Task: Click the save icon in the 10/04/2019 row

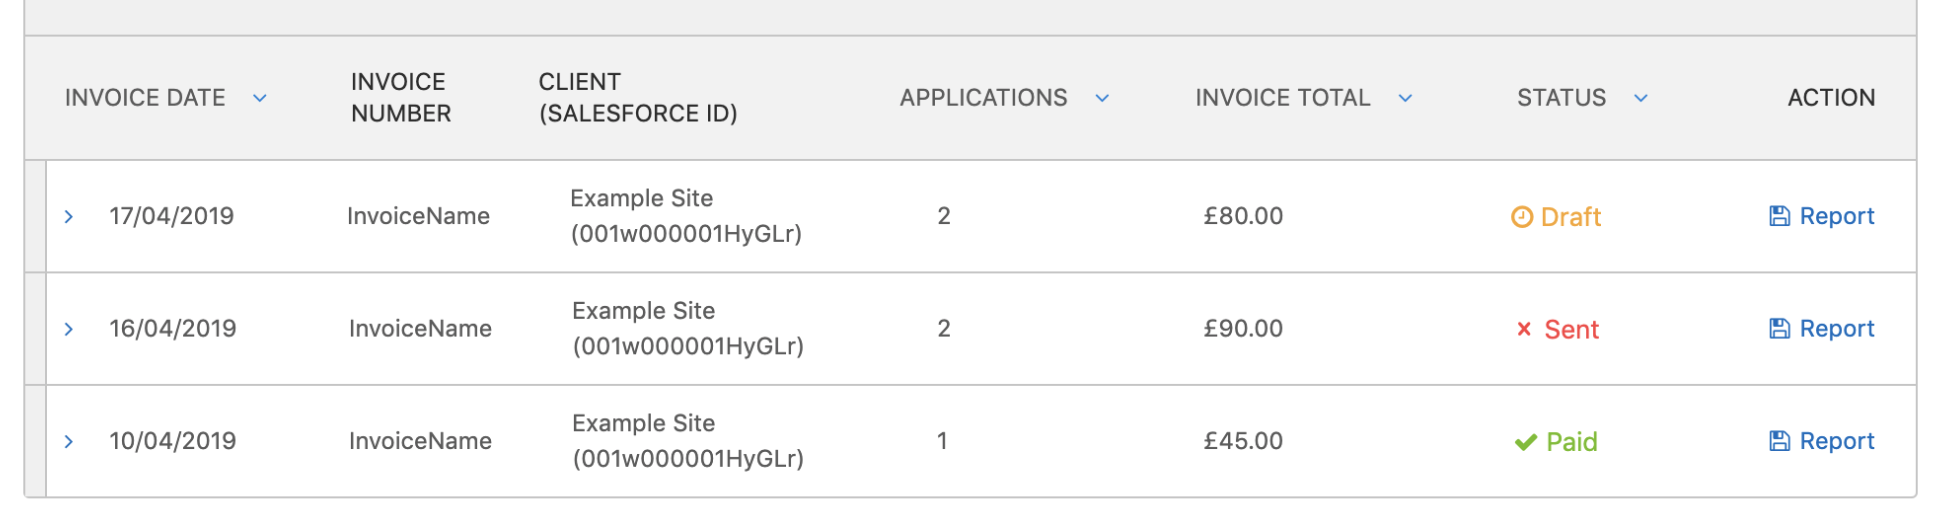Action: [1779, 441]
